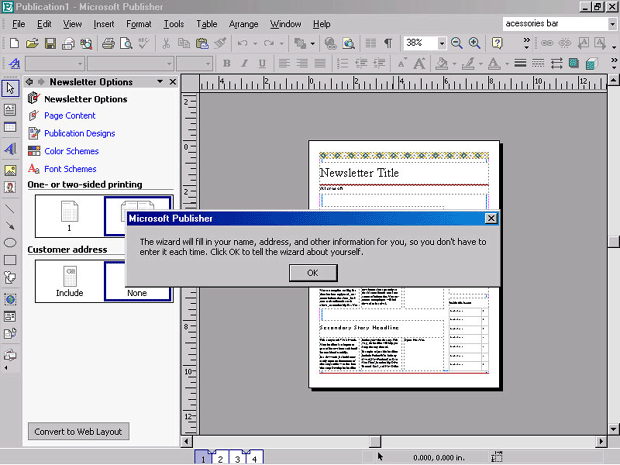Close the Microsoft Publisher dialog box
620x465 pixels.
[491, 218]
